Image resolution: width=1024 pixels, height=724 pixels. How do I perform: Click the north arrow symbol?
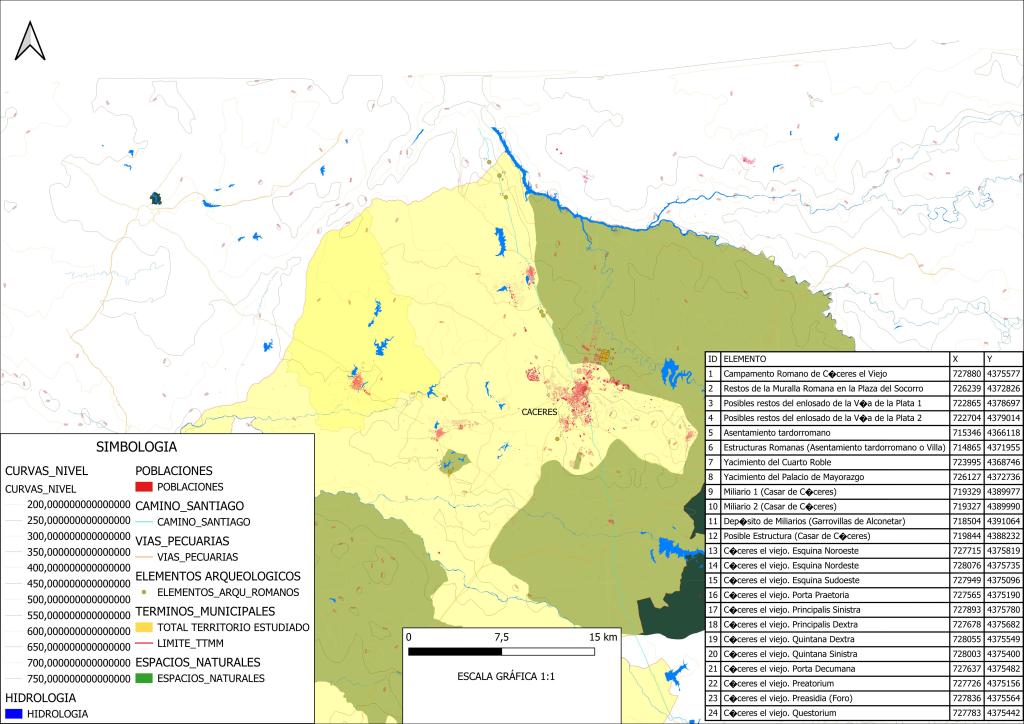click(30, 41)
